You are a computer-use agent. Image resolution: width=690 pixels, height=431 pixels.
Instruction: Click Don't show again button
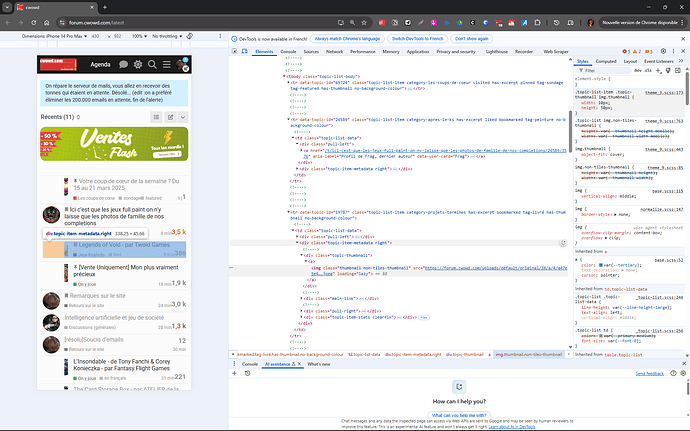pos(472,39)
